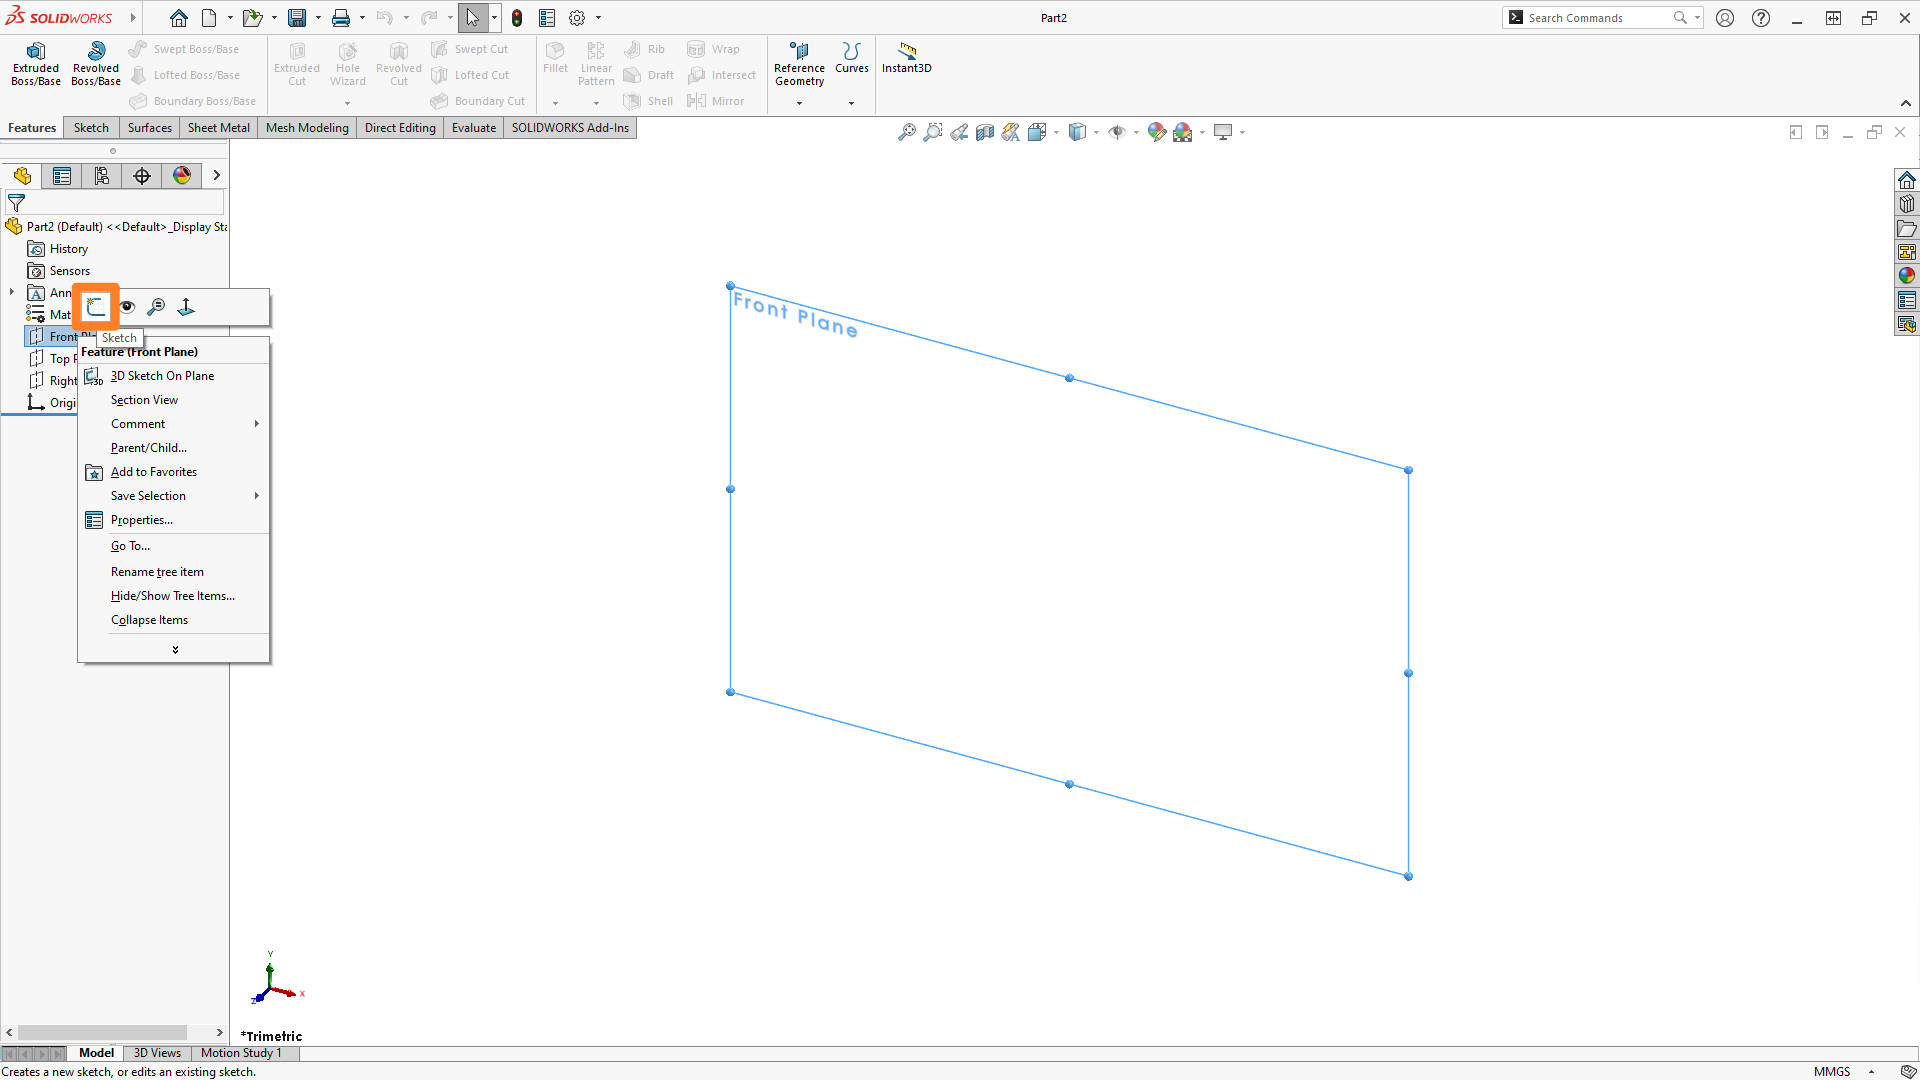This screenshot has width=1920, height=1080.
Task: Open Section View from the heads-up toolbar
Action: click(x=984, y=131)
